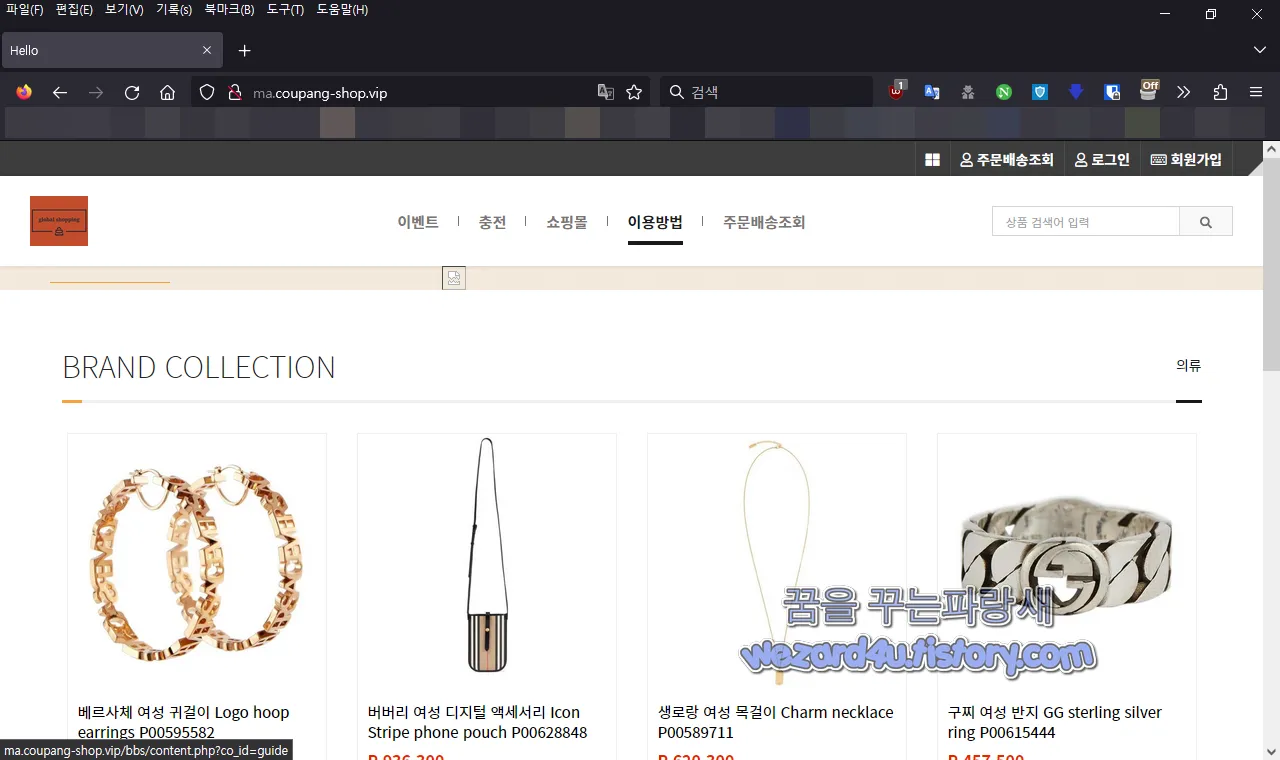
Task: Click the product search magnifier button
Action: point(1206,222)
